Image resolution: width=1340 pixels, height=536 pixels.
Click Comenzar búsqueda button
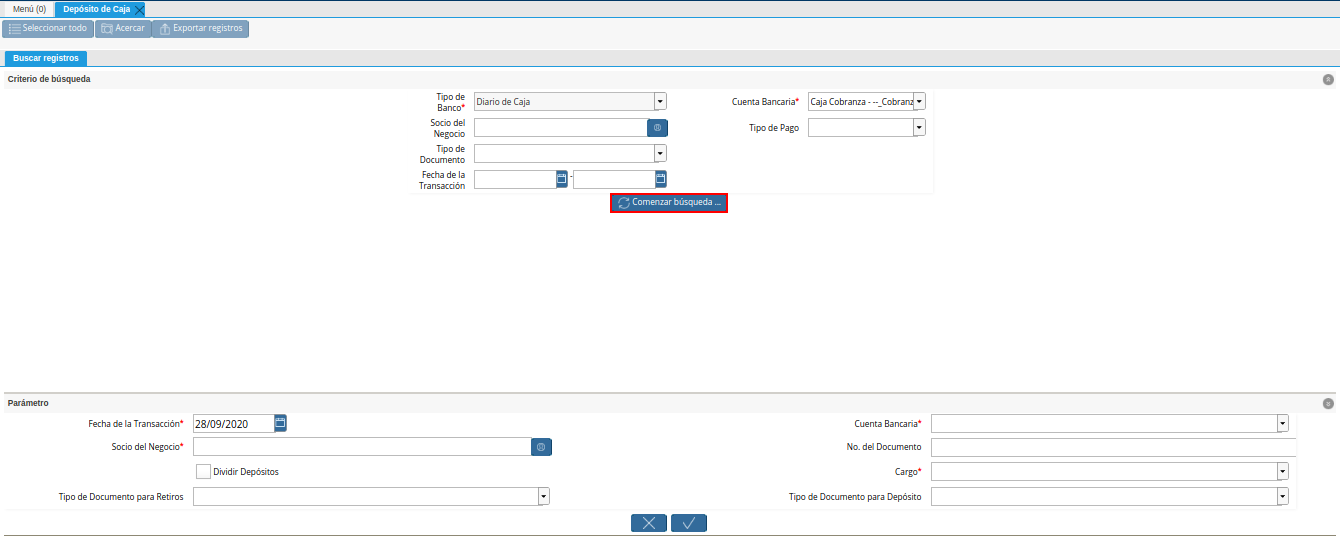point(668,202)
